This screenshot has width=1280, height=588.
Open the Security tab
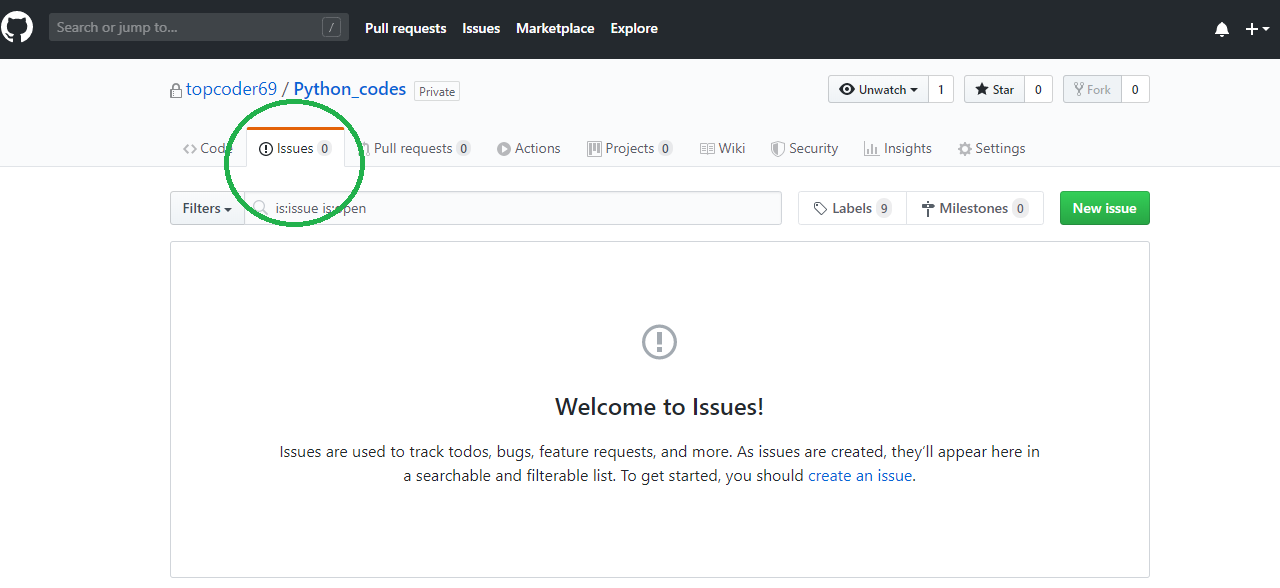coord(804,148)
